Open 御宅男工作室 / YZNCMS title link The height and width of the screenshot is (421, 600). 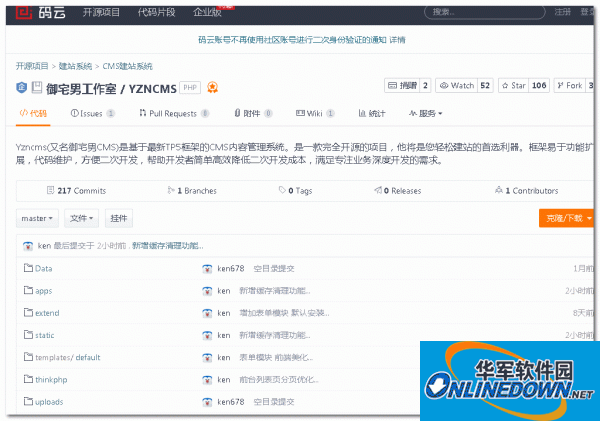(x=111, y=89)
